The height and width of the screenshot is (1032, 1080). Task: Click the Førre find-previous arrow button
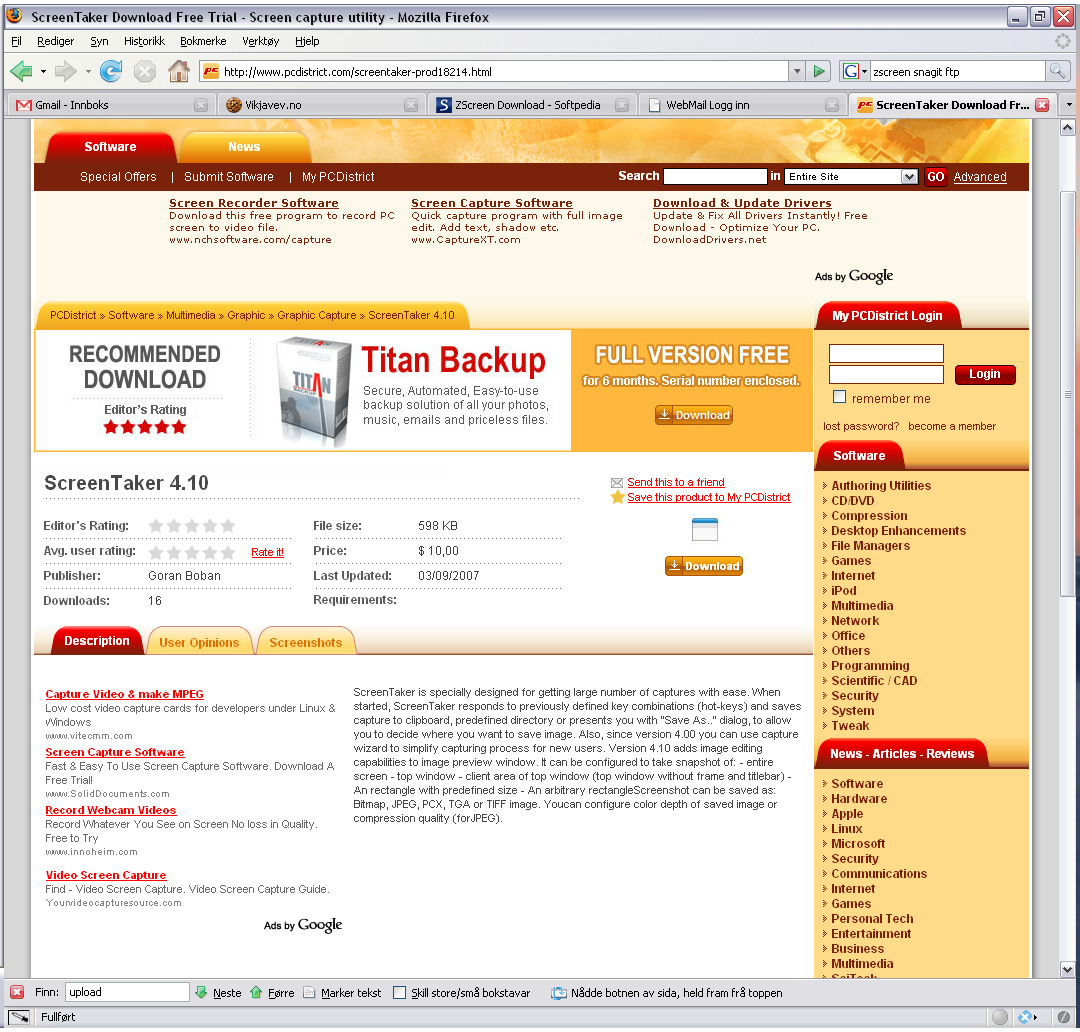[272, 992]
